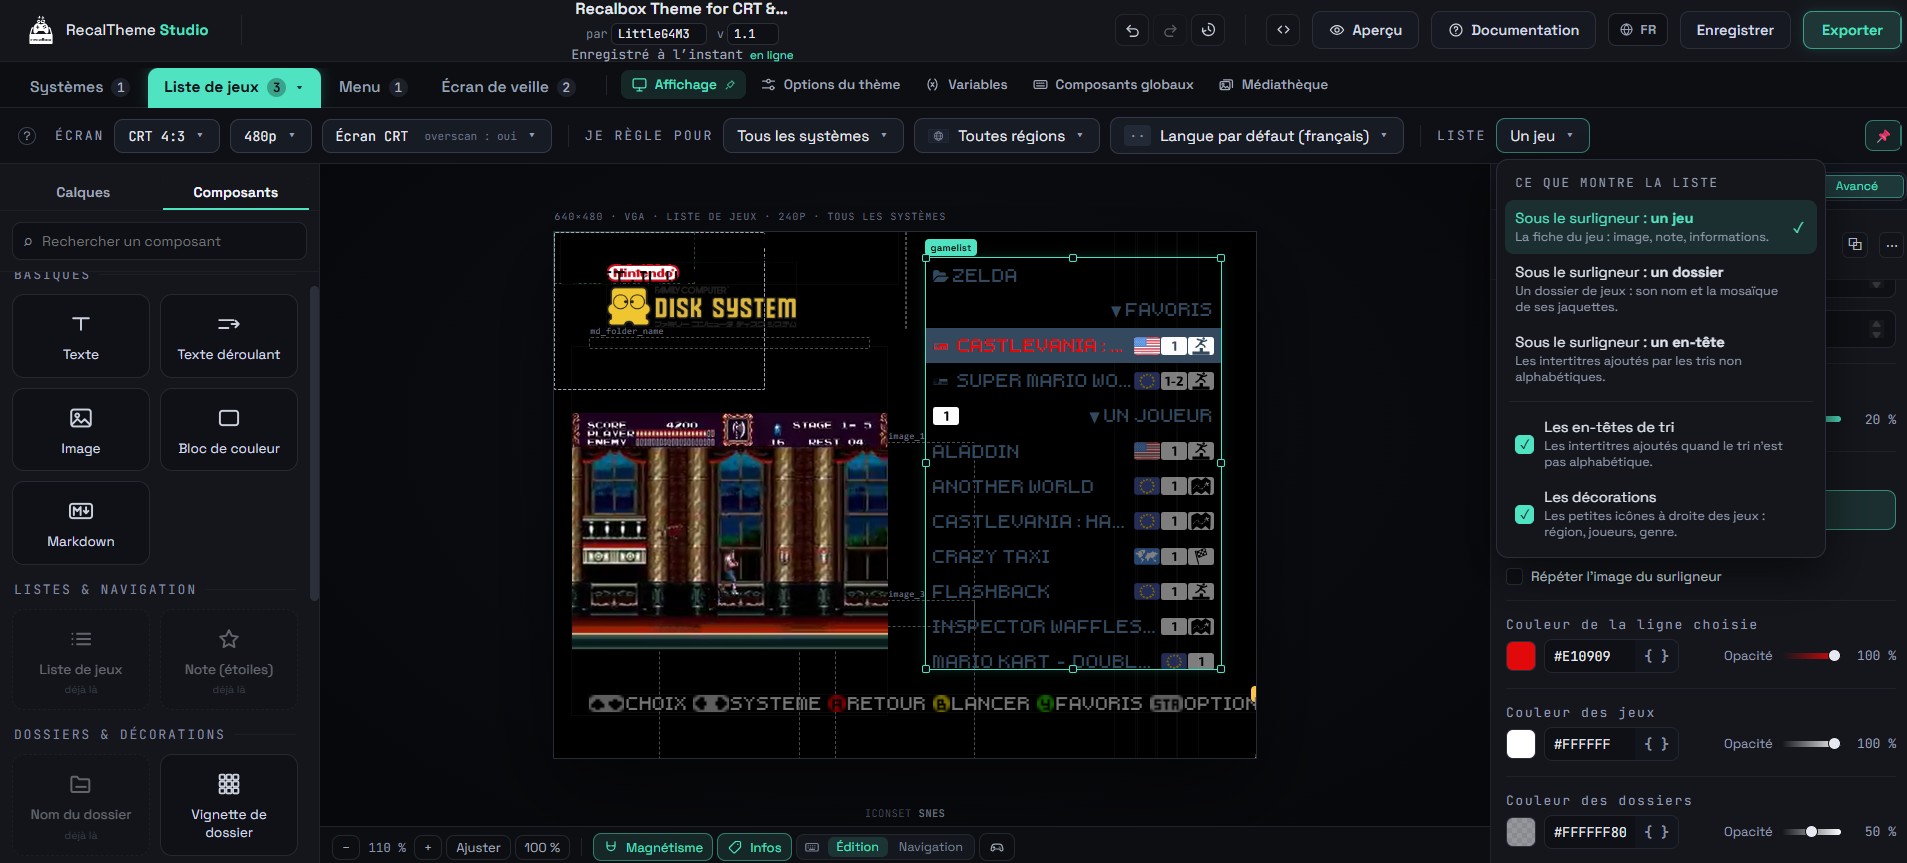
Task: Click the undo arrow icon
Action: click(1132, 31)
